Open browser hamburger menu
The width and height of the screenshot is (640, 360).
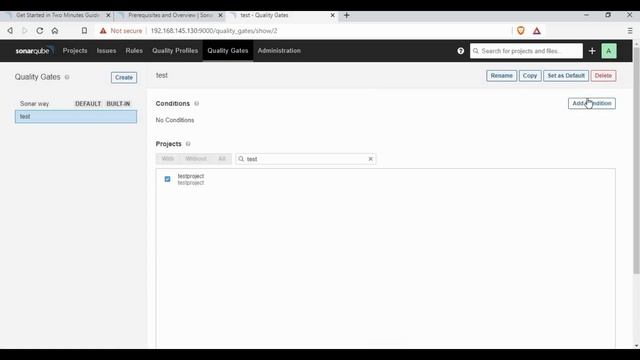[630, 31]
